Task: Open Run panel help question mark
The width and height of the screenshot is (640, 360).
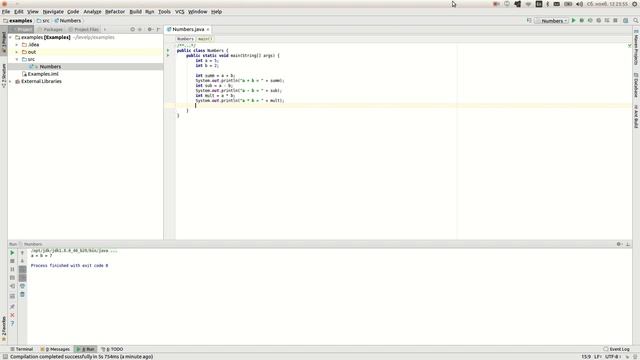Action: tap(12, 324)
